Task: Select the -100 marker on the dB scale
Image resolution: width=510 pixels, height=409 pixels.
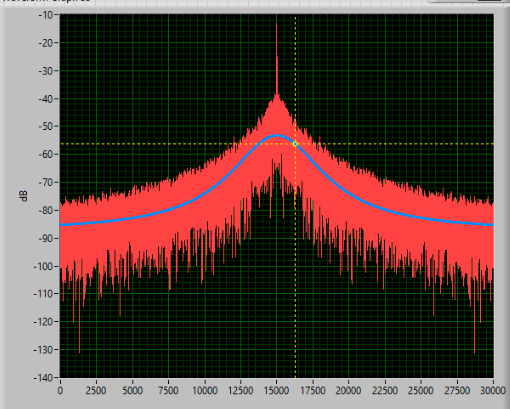Action: pyautogui.click(x=43, y=267)
